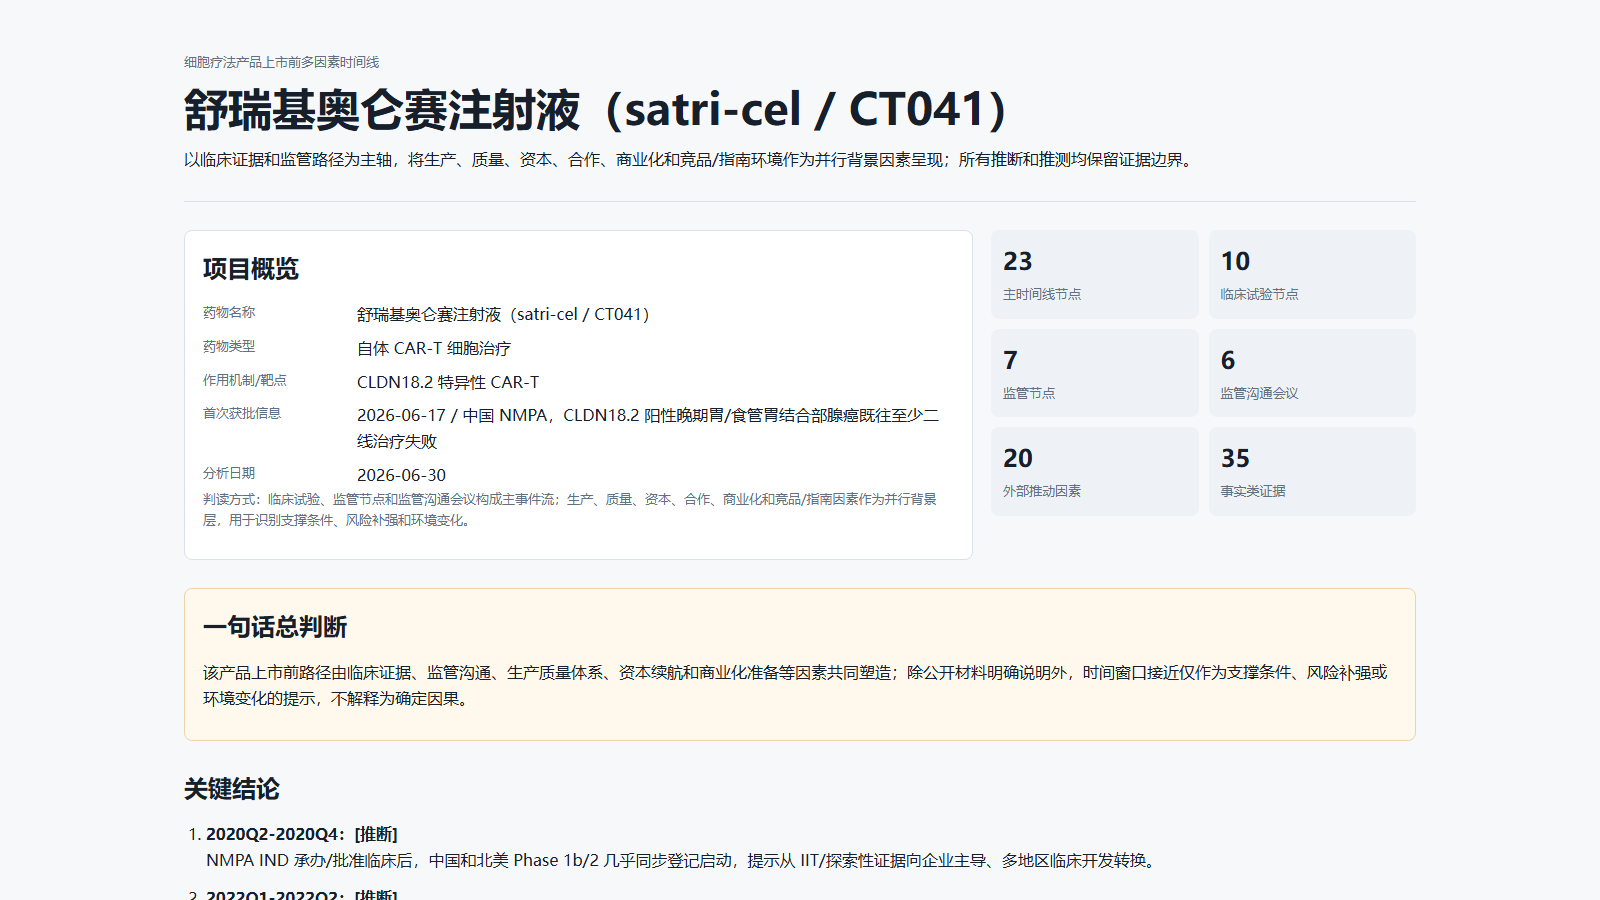Click the 首次获批信息 label
Image resolution: width=1600 pixels, height=900 pixels.
tap(242, 414)
